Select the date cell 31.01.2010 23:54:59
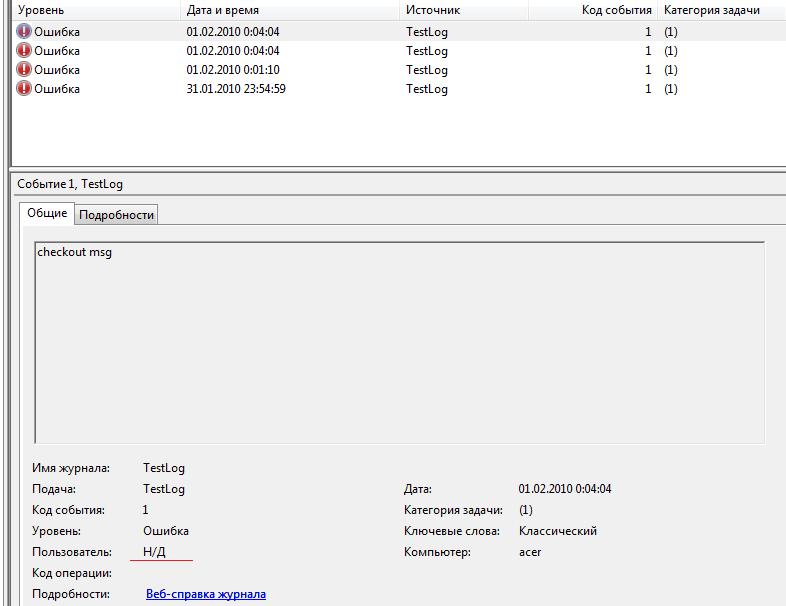The image size is (786, 606). pyautogui.click(x=236, y=89)
